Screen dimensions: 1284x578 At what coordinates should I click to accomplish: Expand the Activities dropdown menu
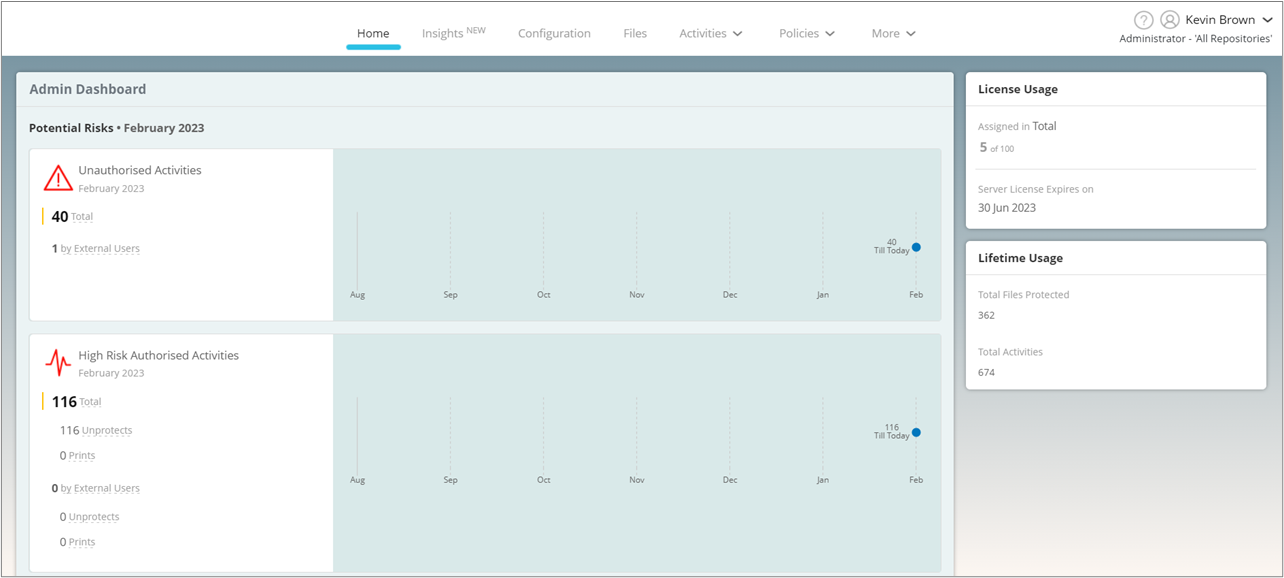[711, 33]
